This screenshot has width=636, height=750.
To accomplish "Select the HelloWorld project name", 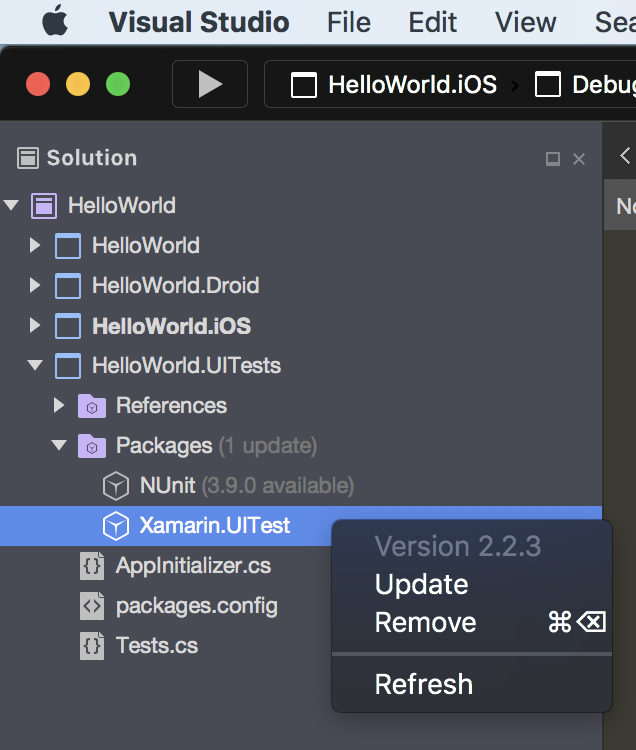I will pyautogui.click(x=146, y=246).
